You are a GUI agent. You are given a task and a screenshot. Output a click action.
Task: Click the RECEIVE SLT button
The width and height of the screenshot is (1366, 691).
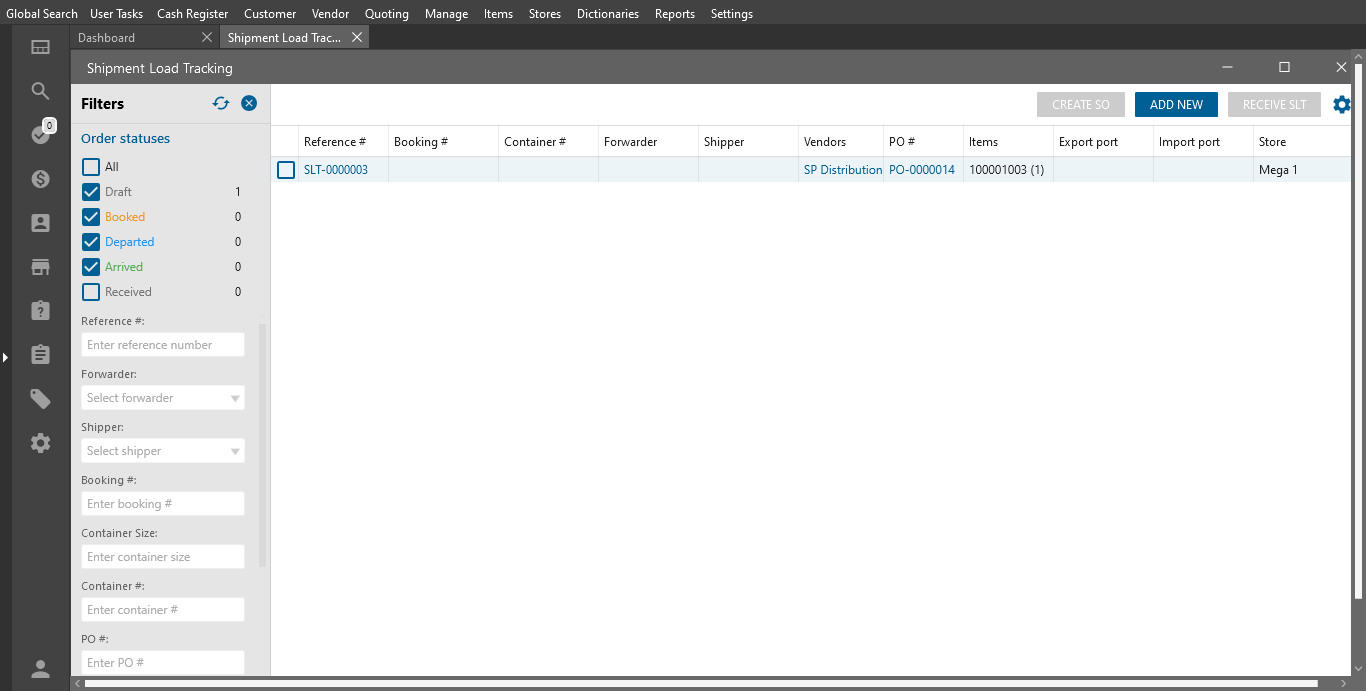[1274, 104]
